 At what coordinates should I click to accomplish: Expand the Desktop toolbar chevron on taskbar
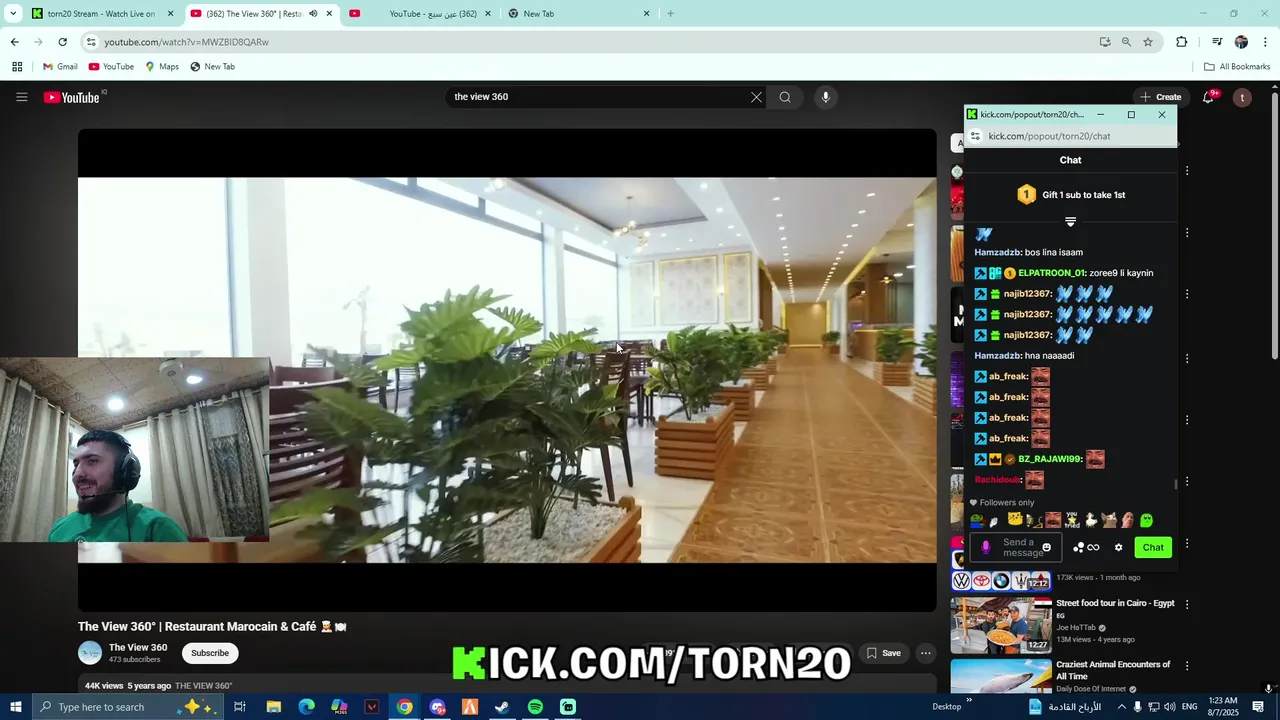click(968, 701)
